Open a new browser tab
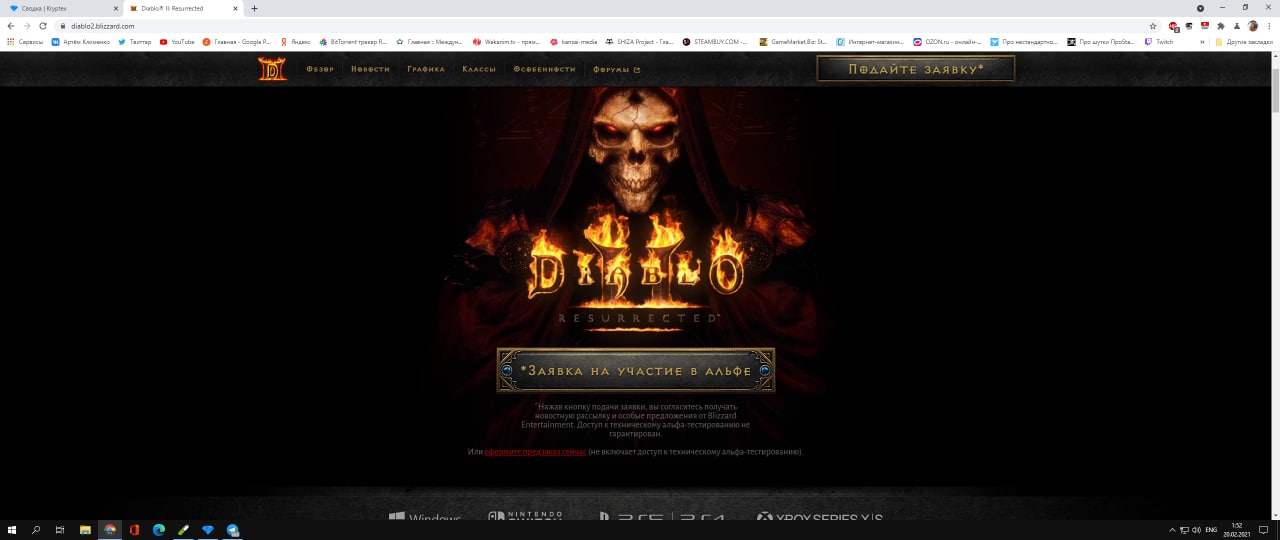 (x=254, y=8)
